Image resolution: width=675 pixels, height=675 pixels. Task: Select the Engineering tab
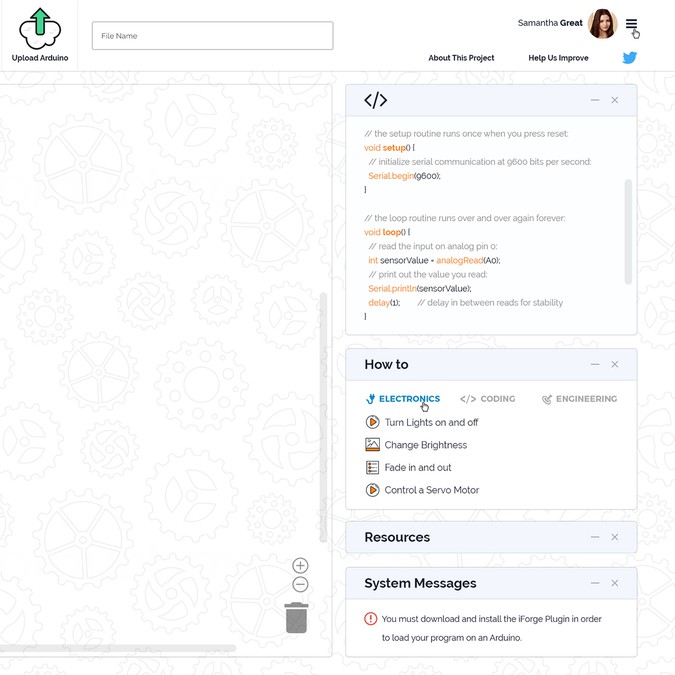(579, 399)
